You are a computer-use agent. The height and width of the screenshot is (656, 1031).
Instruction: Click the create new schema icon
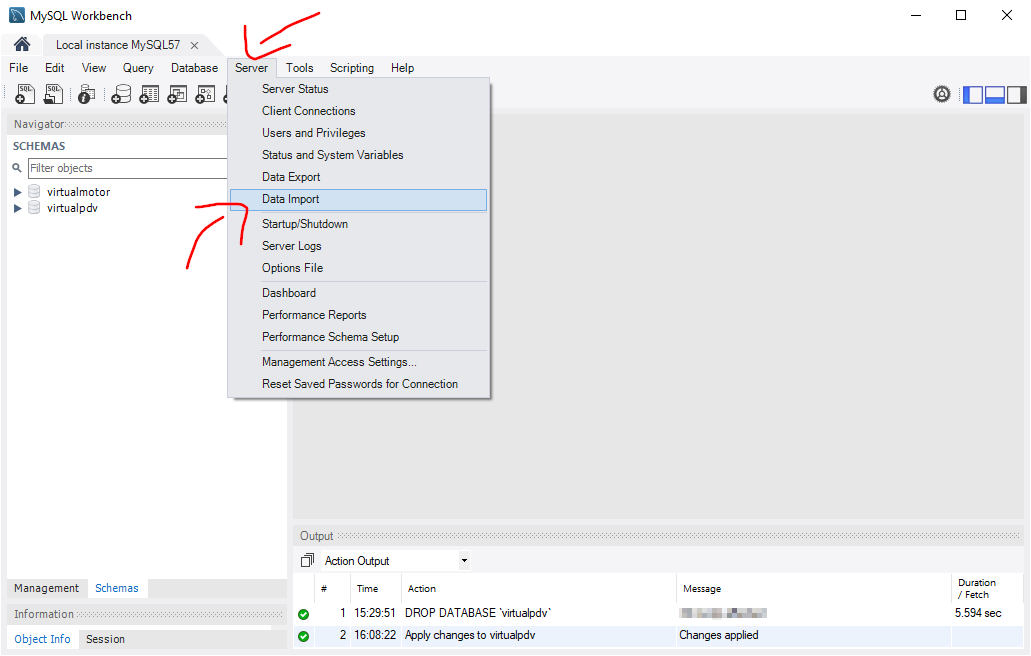point(121,94)
